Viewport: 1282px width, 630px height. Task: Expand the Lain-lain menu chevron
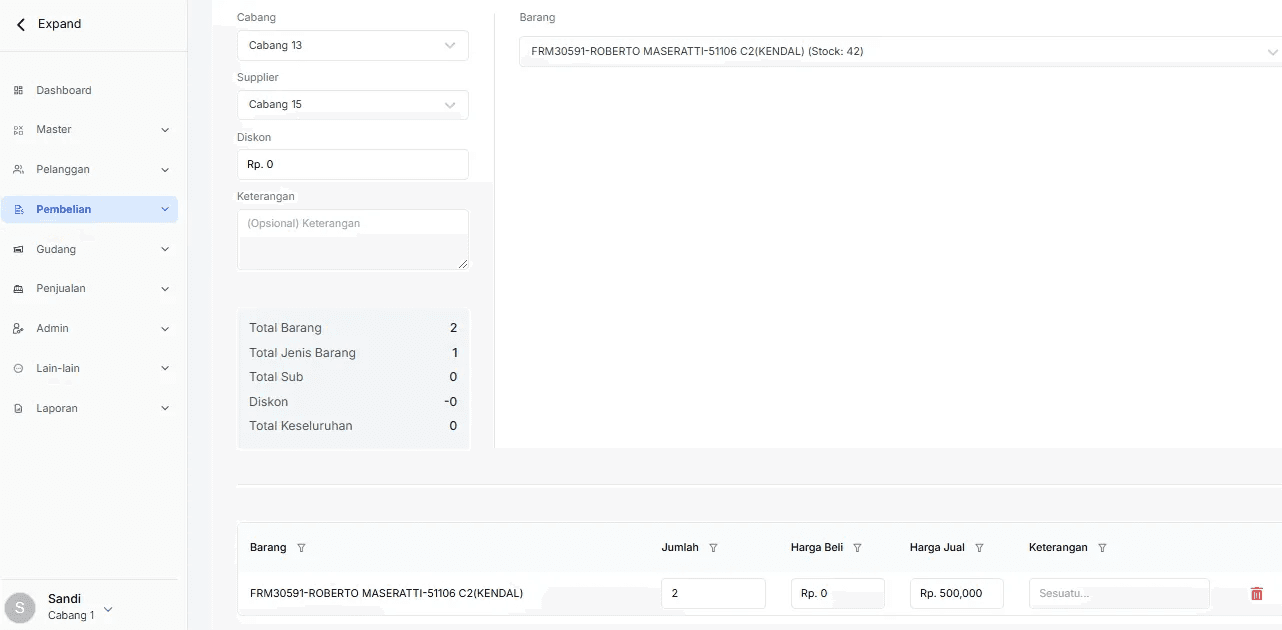coord(165,368)
